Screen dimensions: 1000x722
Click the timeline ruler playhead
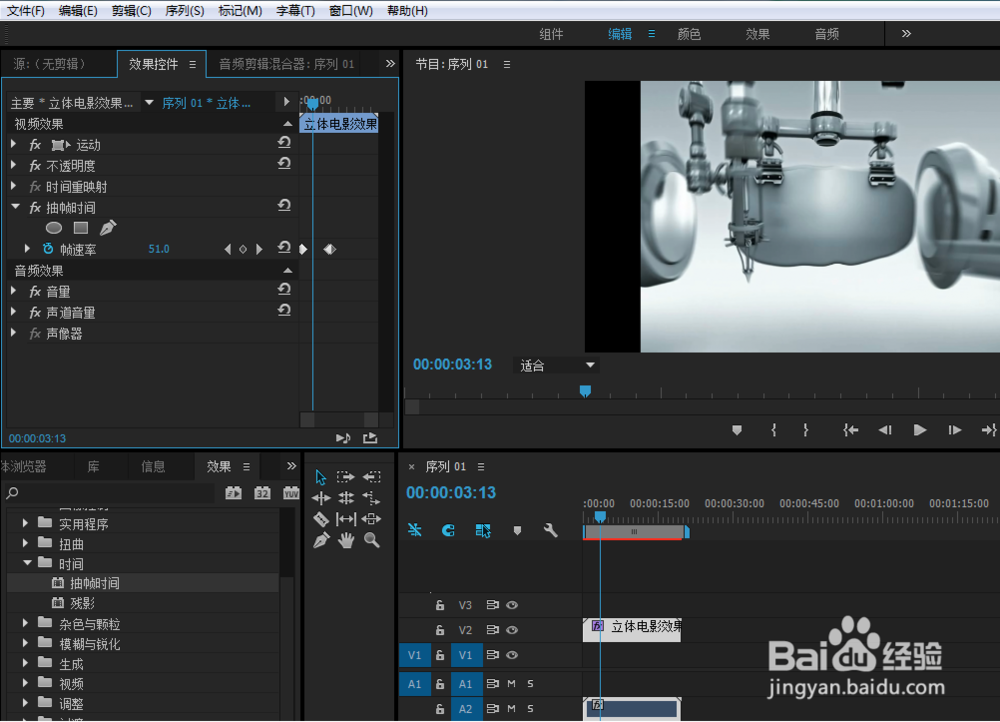click(x=600, y=516)
